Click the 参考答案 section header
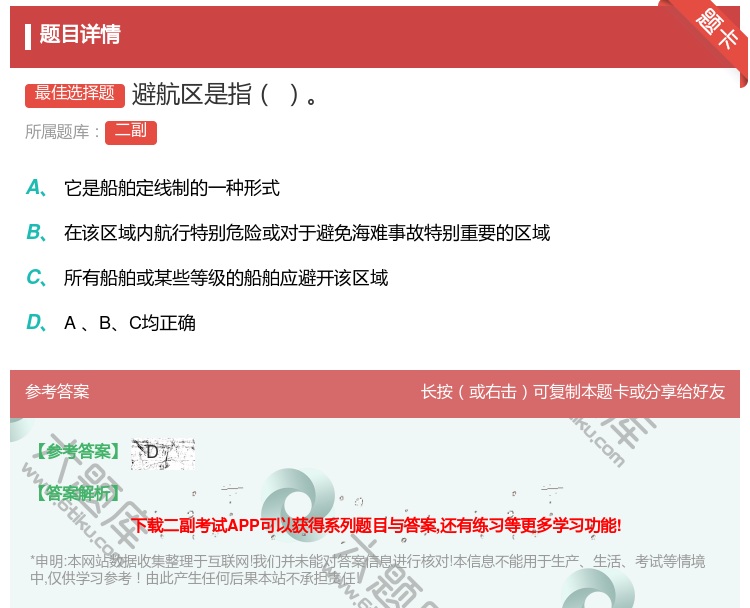Screen dimensions: 750x608 pyautogui.click(x=57, y=392)
